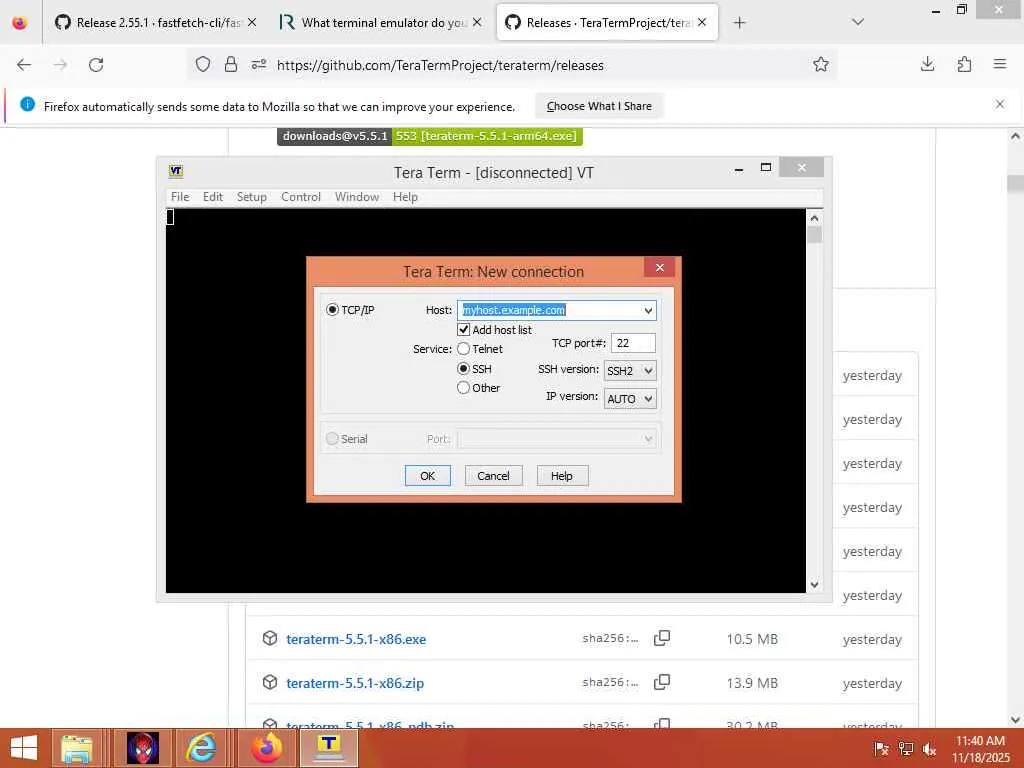Download the teraterm-5.5.1-x86.zip link
Viewport: 1024px width, 768px height.
pyautogui.click(x=355, y=683)
